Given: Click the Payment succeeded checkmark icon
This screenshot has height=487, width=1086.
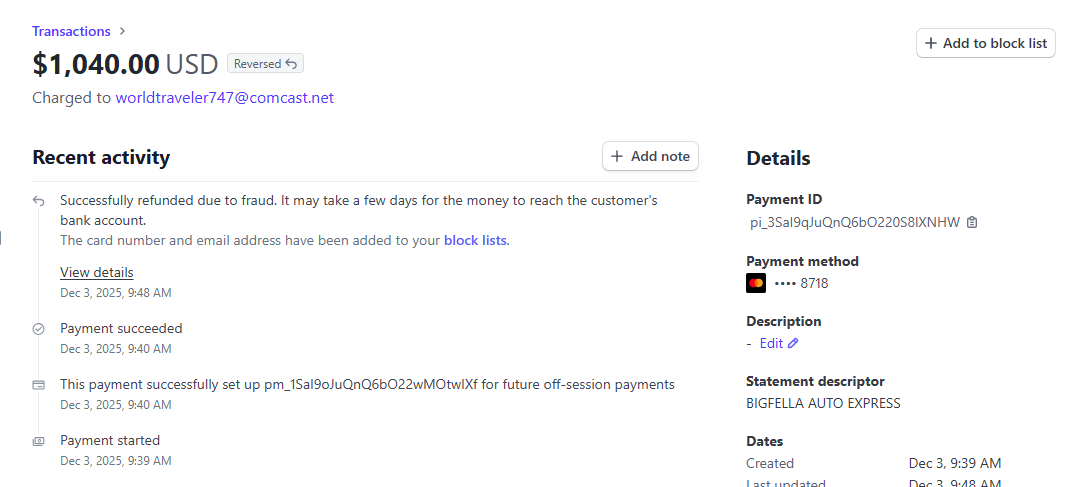Looking at the screenshot, I should coord(39,328).
